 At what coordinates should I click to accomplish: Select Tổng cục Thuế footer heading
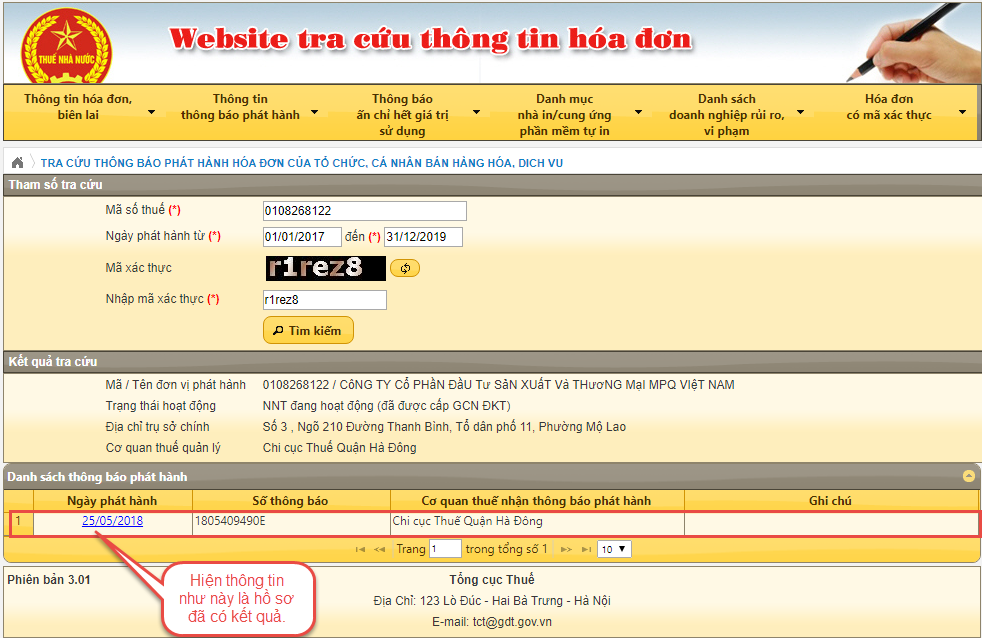coord(492,580)
